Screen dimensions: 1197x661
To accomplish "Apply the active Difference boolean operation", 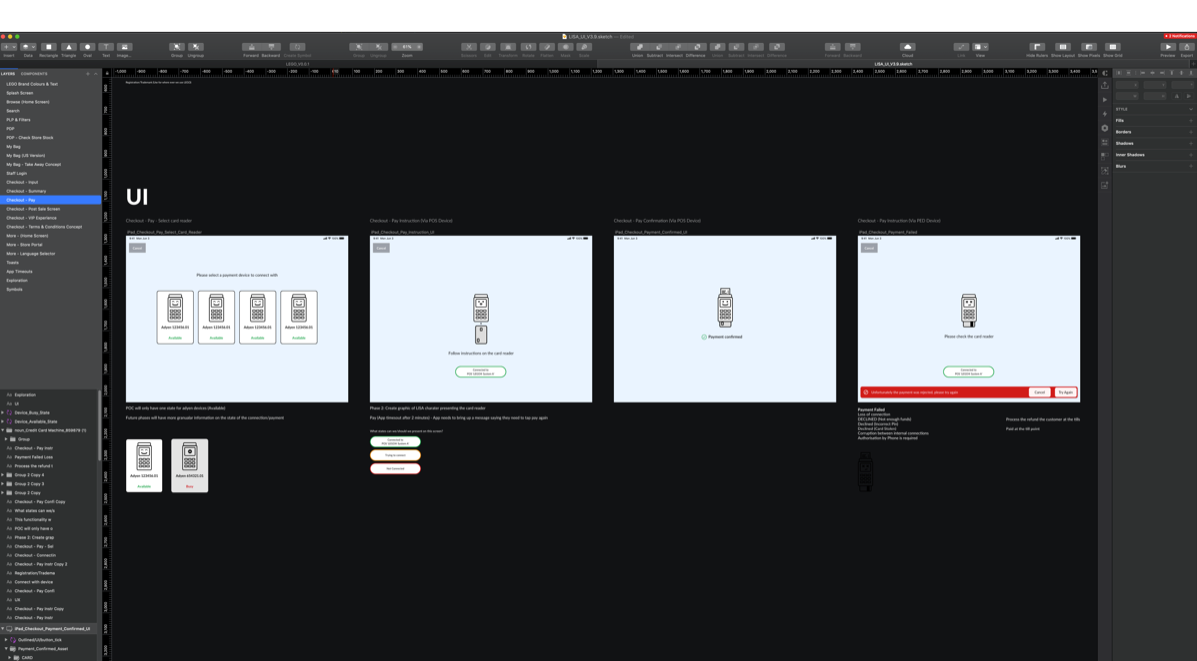I will [x=695, y=47].
